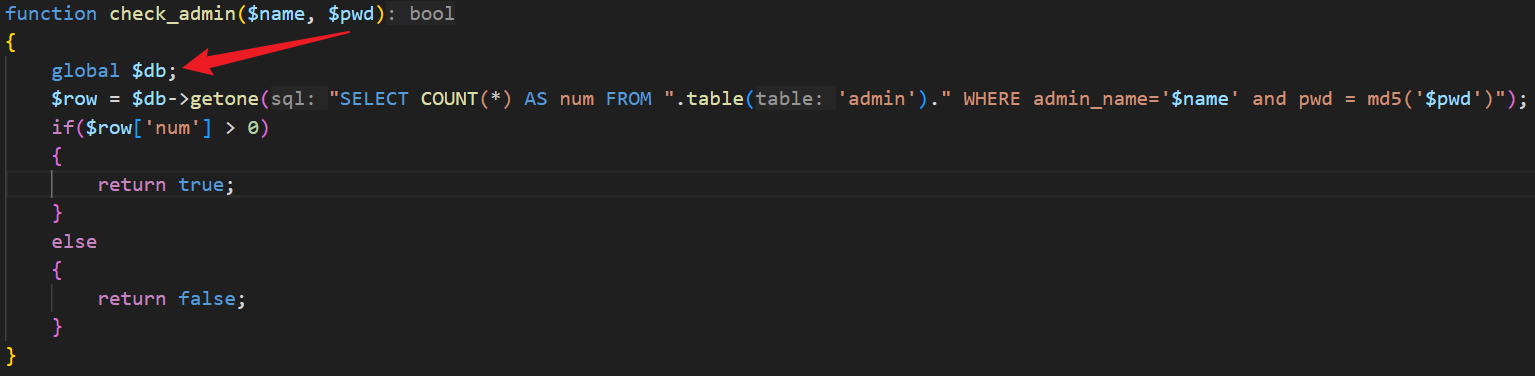Click the return true statement

pos(166,185)
